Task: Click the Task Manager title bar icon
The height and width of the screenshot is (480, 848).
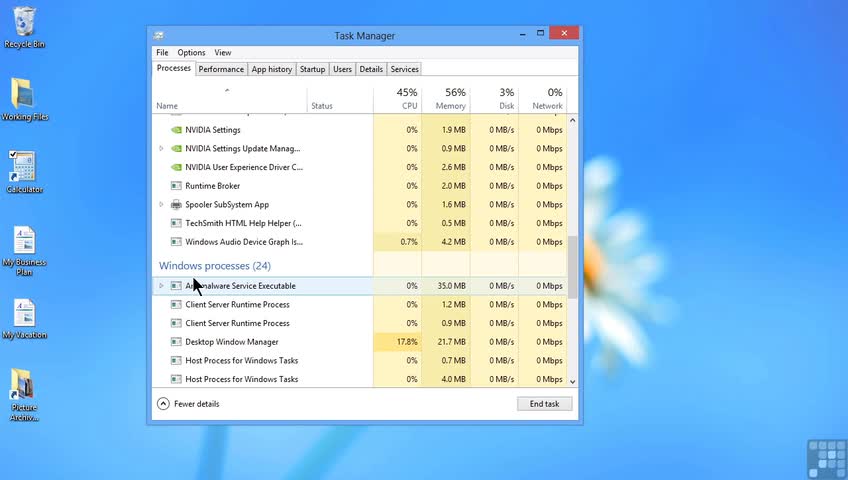Action: [x=158, y=36]
